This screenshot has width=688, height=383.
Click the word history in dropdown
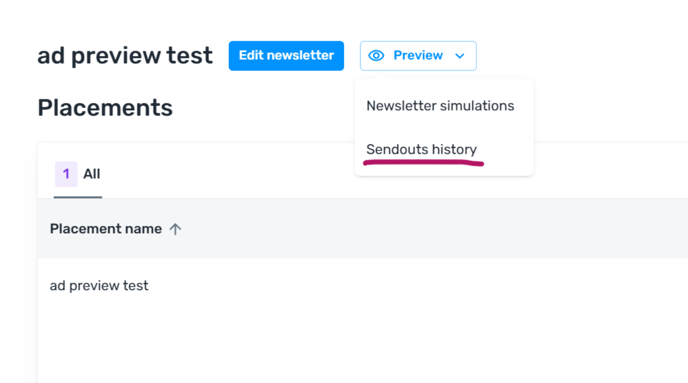(454, 150)
